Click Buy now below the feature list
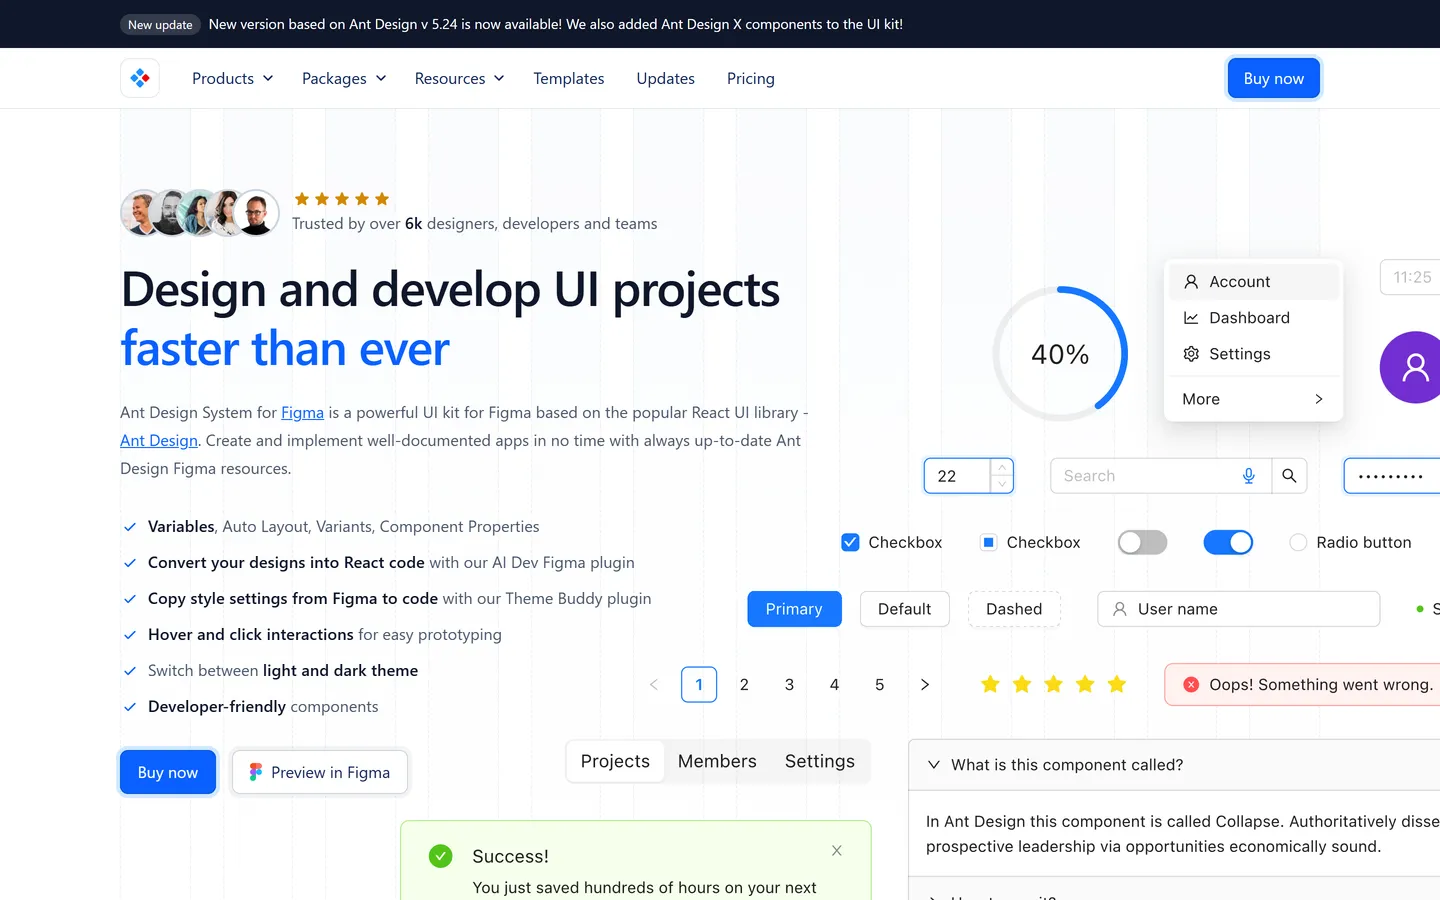1440x900 pixels. [x=168, y=772]
